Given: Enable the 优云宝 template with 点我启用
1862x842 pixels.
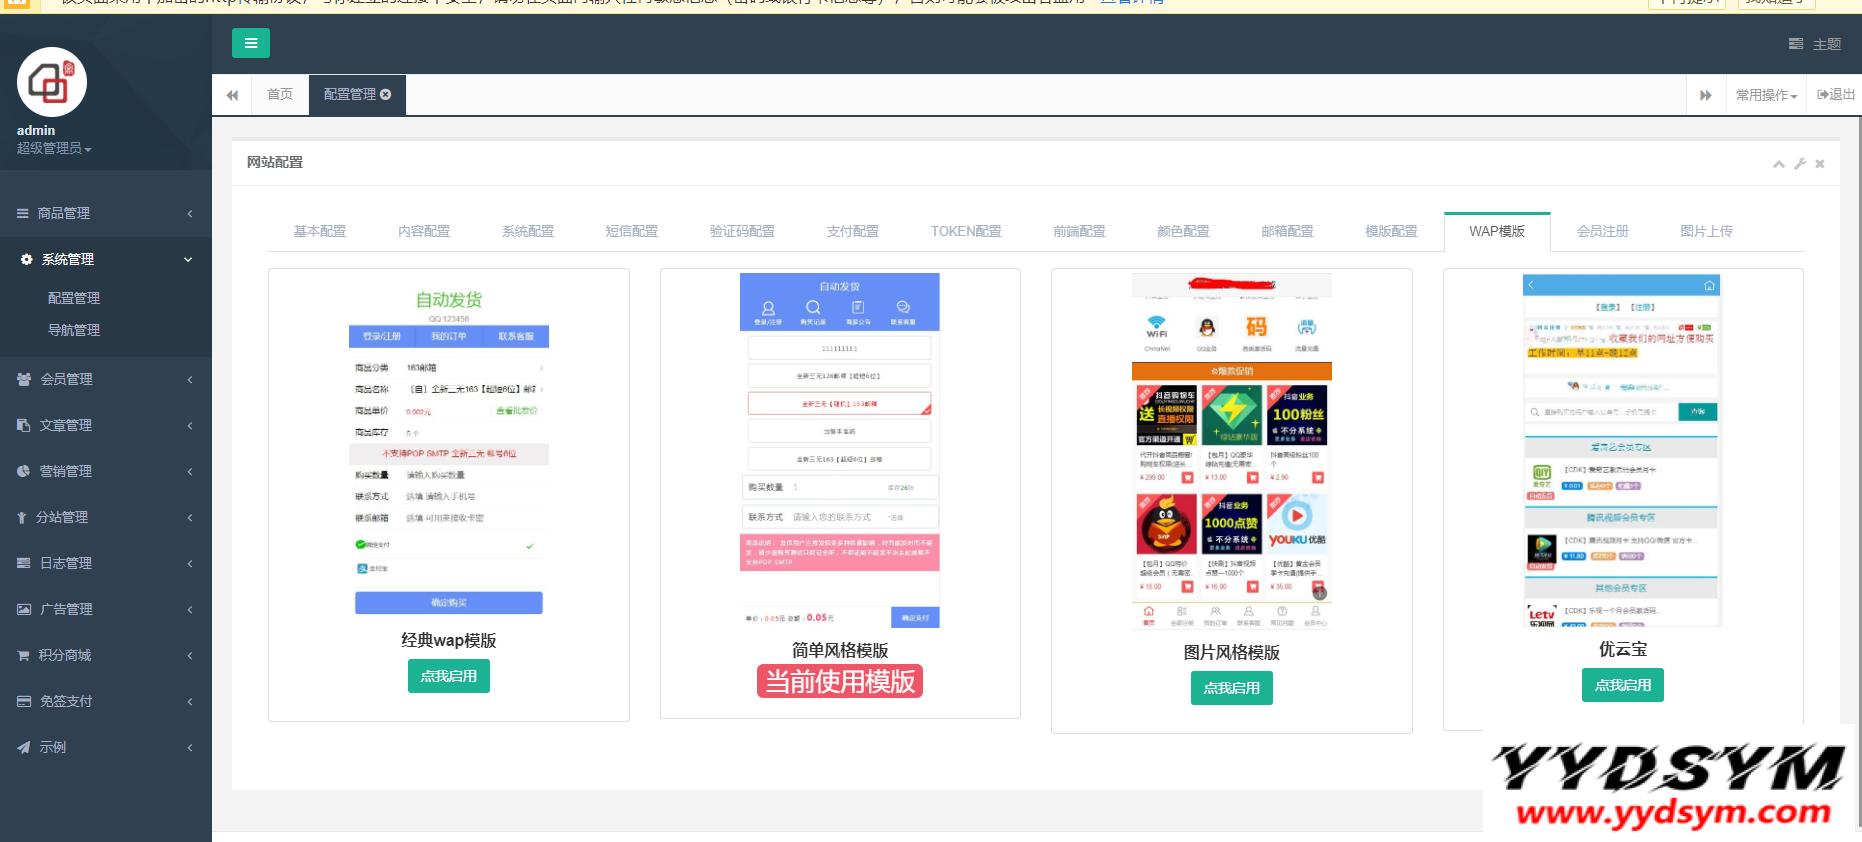Looking at the screenshot, I should pos(1623,685).
